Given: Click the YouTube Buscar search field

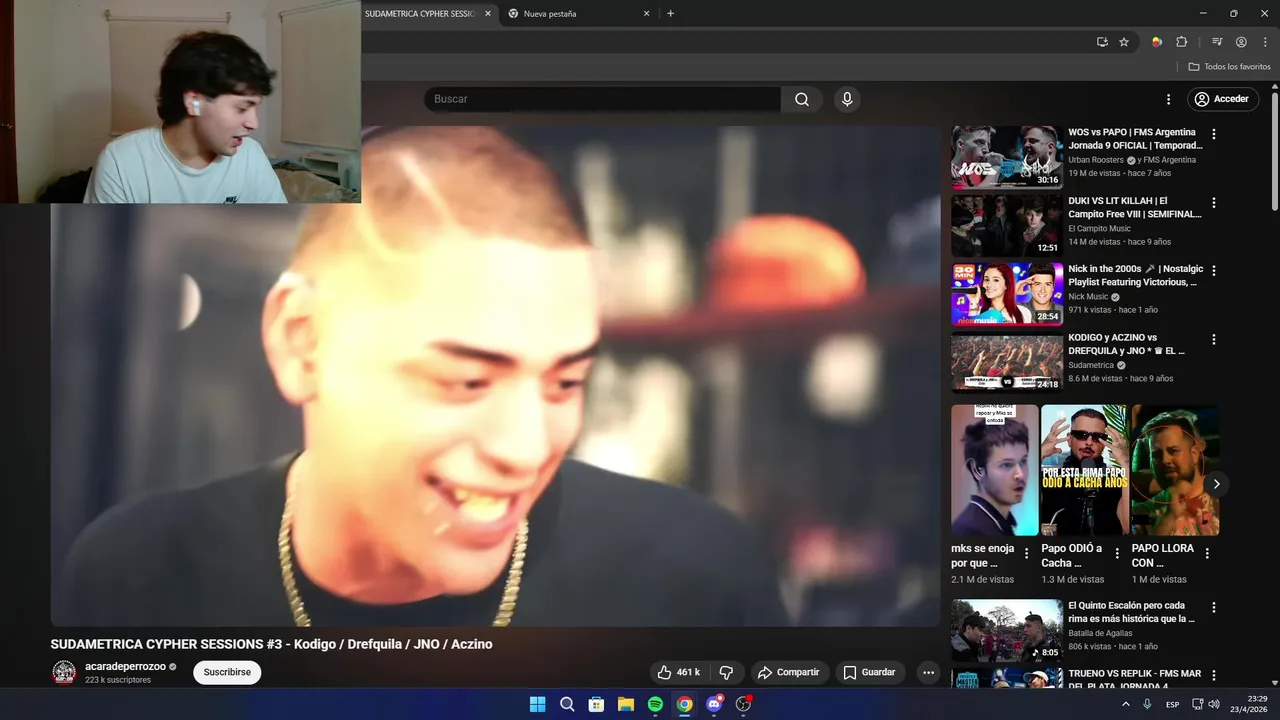Looking at the screenshot, I should (x=602, y=99).
